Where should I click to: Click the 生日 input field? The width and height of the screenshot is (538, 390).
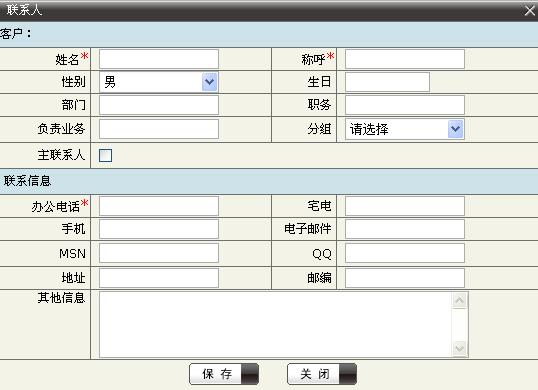387,82
